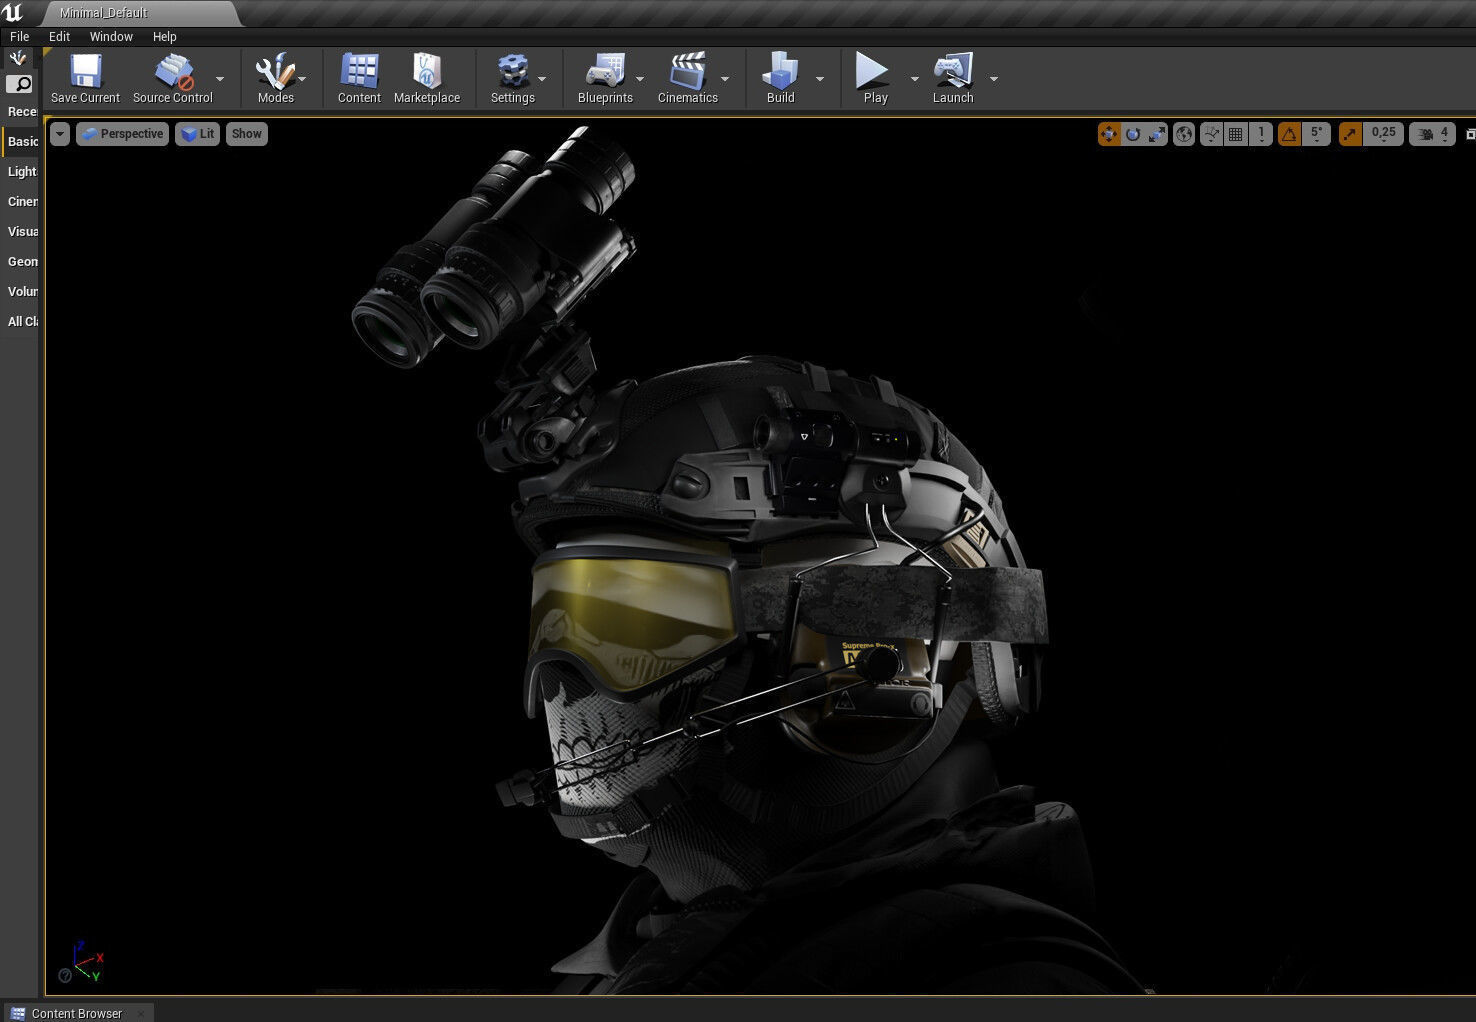Expand the Build options arrow
The width and height of the screenshot is (1476, 1022).
[x=820, y=78]
